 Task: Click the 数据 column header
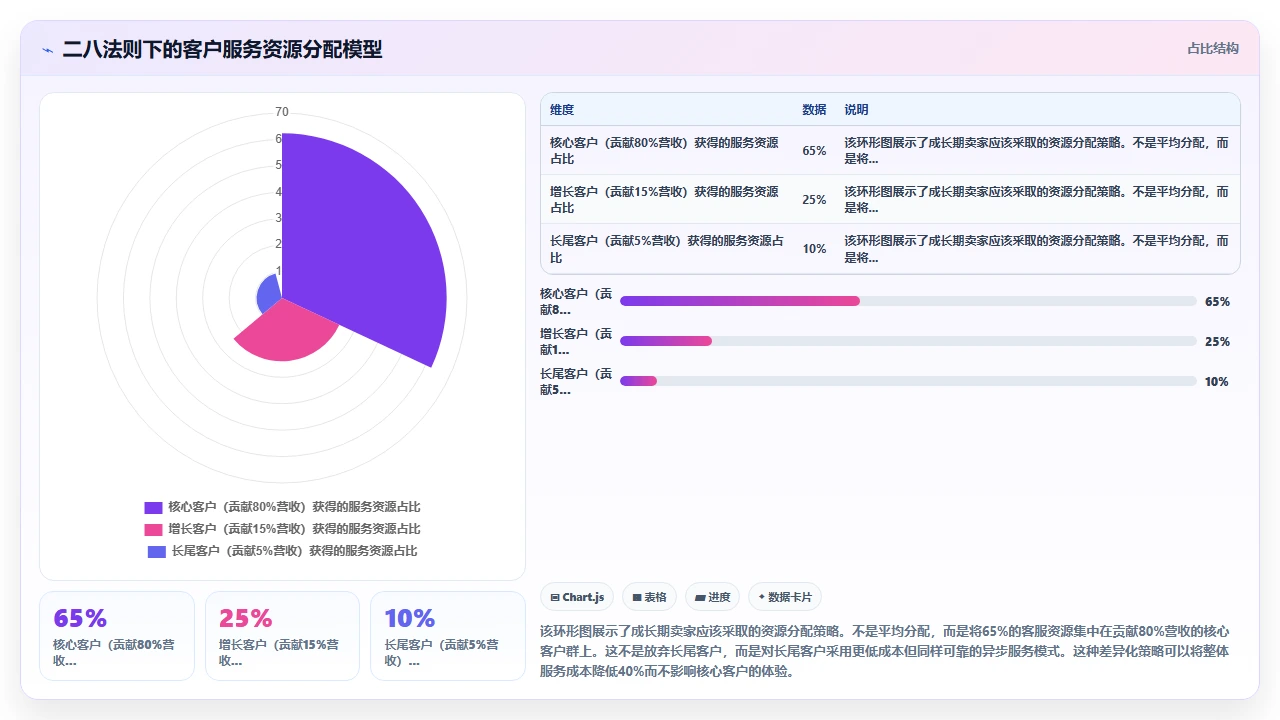(814, 110)
